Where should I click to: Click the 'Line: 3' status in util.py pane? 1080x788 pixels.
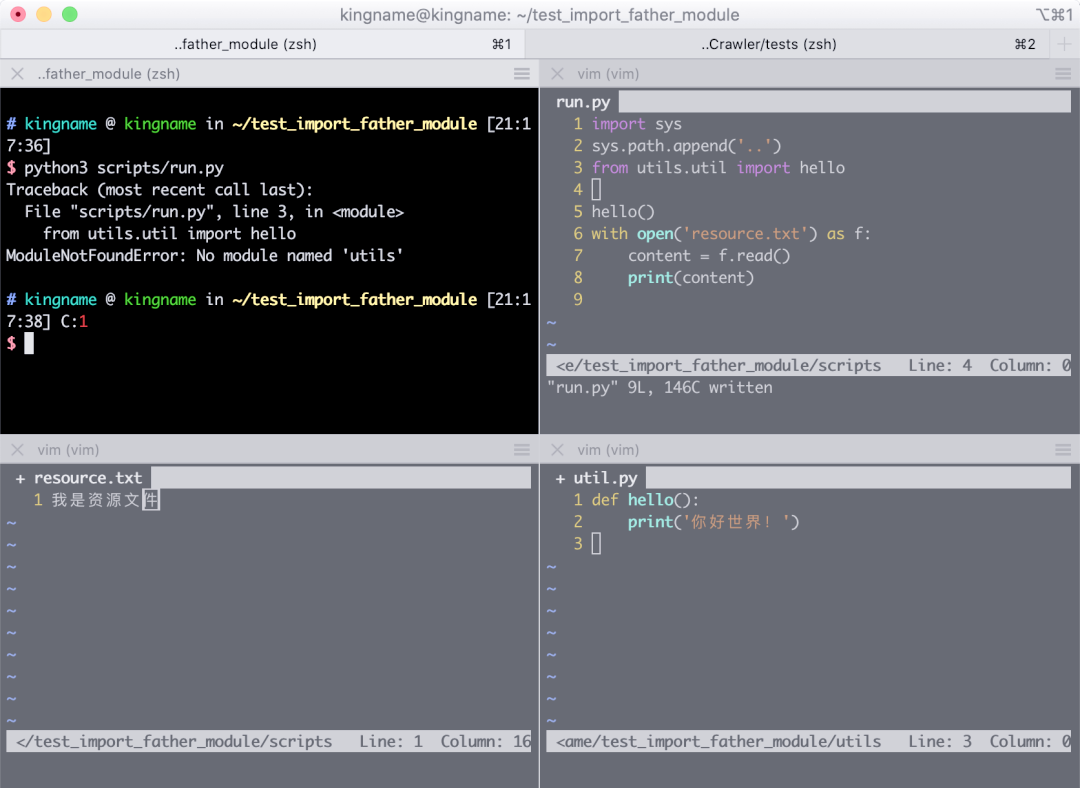click(940, 742)
